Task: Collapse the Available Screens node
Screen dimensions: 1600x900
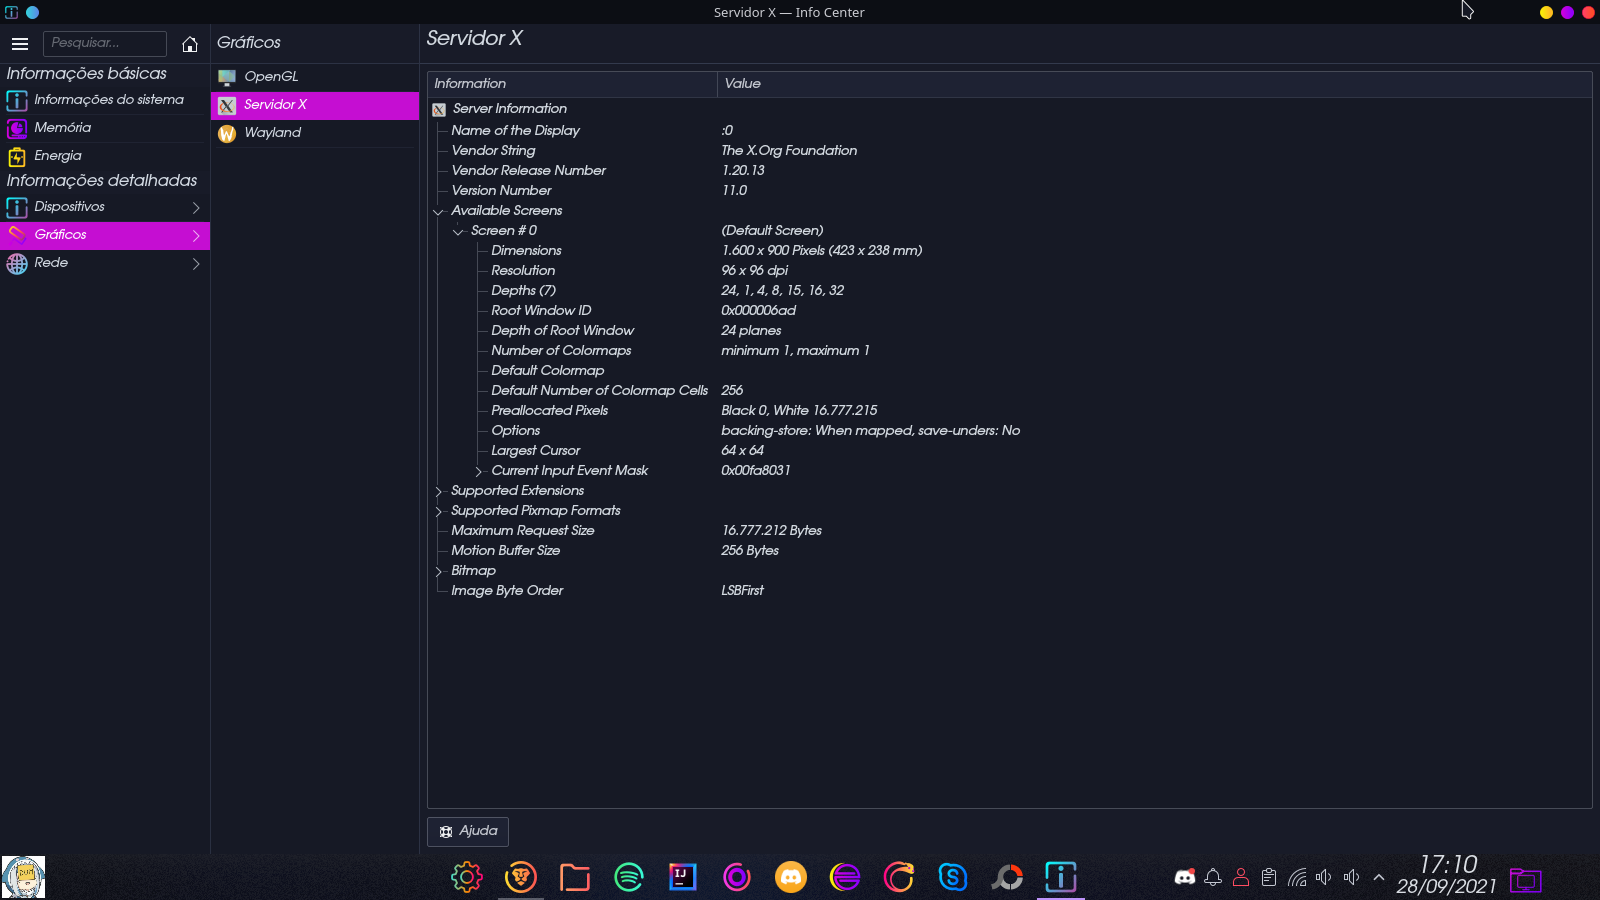Action: [438, 211]
